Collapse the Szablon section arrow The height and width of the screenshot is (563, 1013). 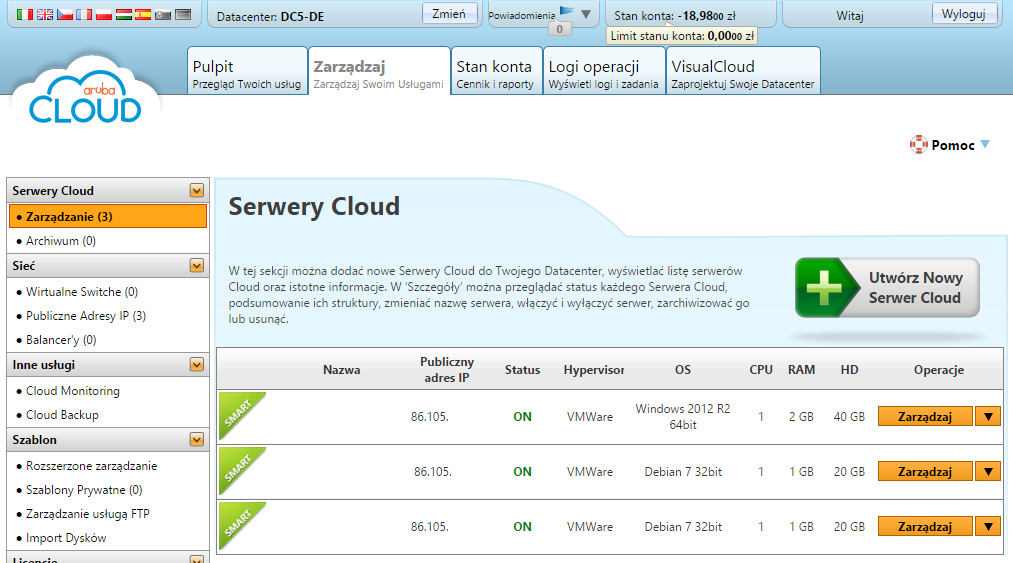(197, 440)
